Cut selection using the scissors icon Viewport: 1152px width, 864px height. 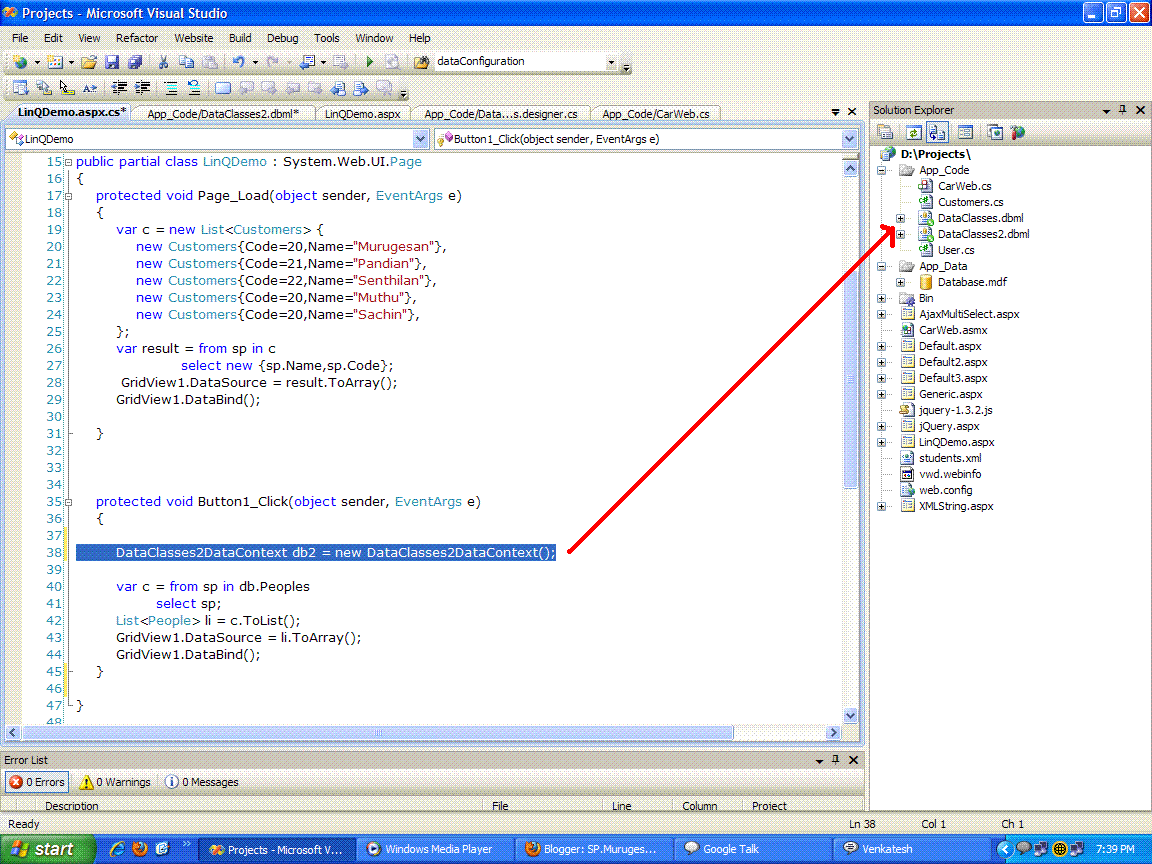point(163,62)
